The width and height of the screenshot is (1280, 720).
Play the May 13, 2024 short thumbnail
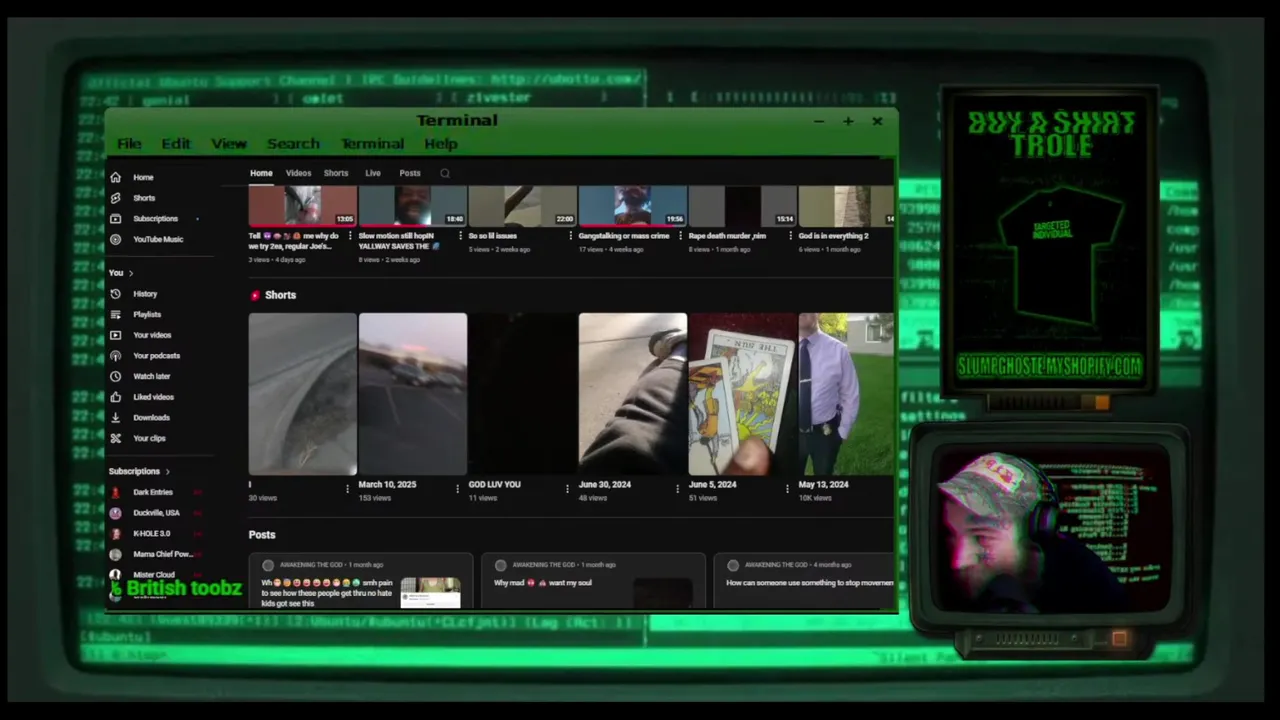(x=846, y=394)
